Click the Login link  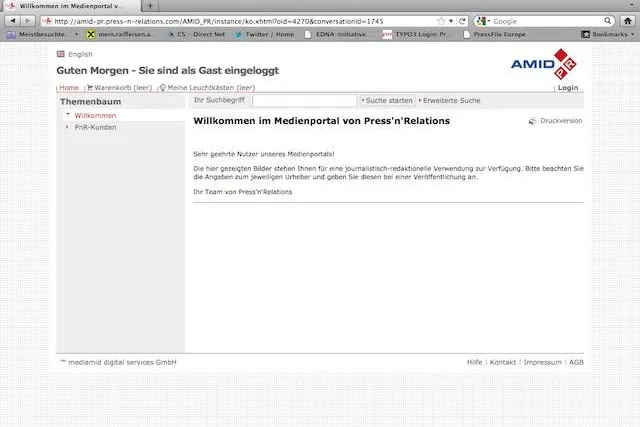point(568,88)
